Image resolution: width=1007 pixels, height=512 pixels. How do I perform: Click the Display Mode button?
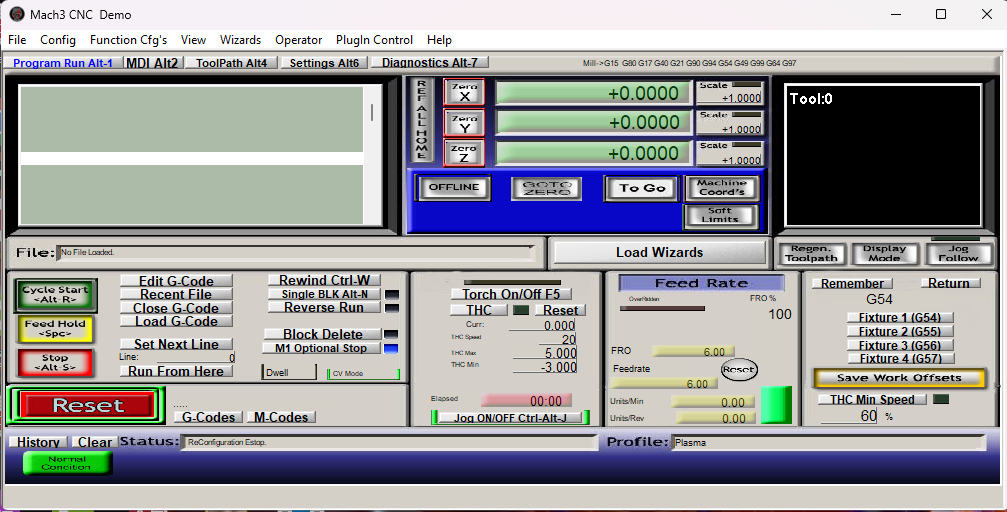(884, 254)
